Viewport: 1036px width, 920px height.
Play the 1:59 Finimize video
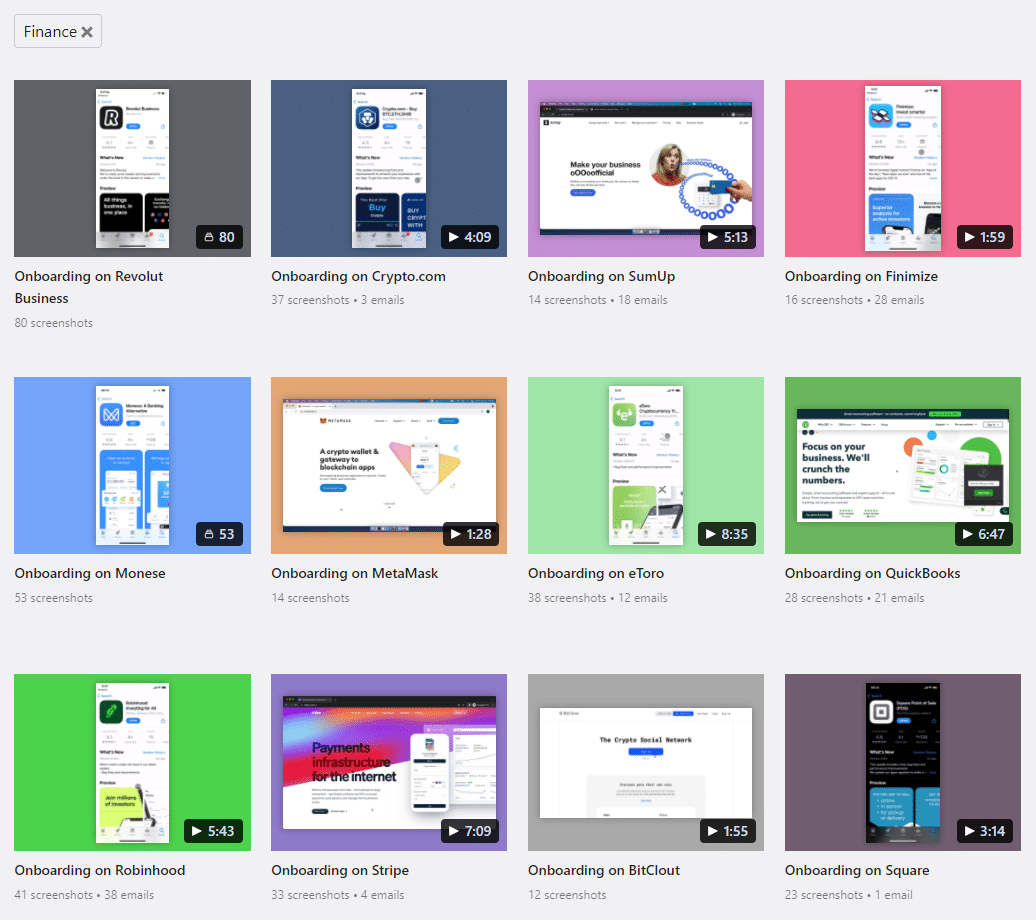[x=984, y=237]
